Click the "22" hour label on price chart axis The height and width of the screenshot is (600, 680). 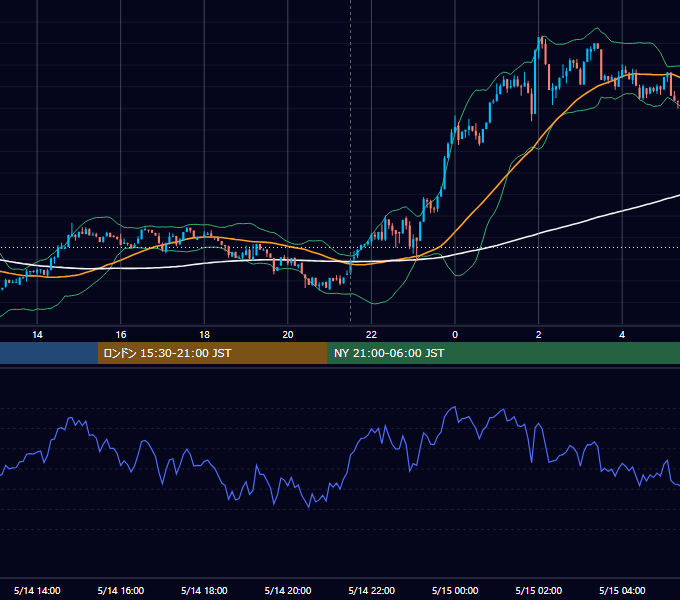371,335
